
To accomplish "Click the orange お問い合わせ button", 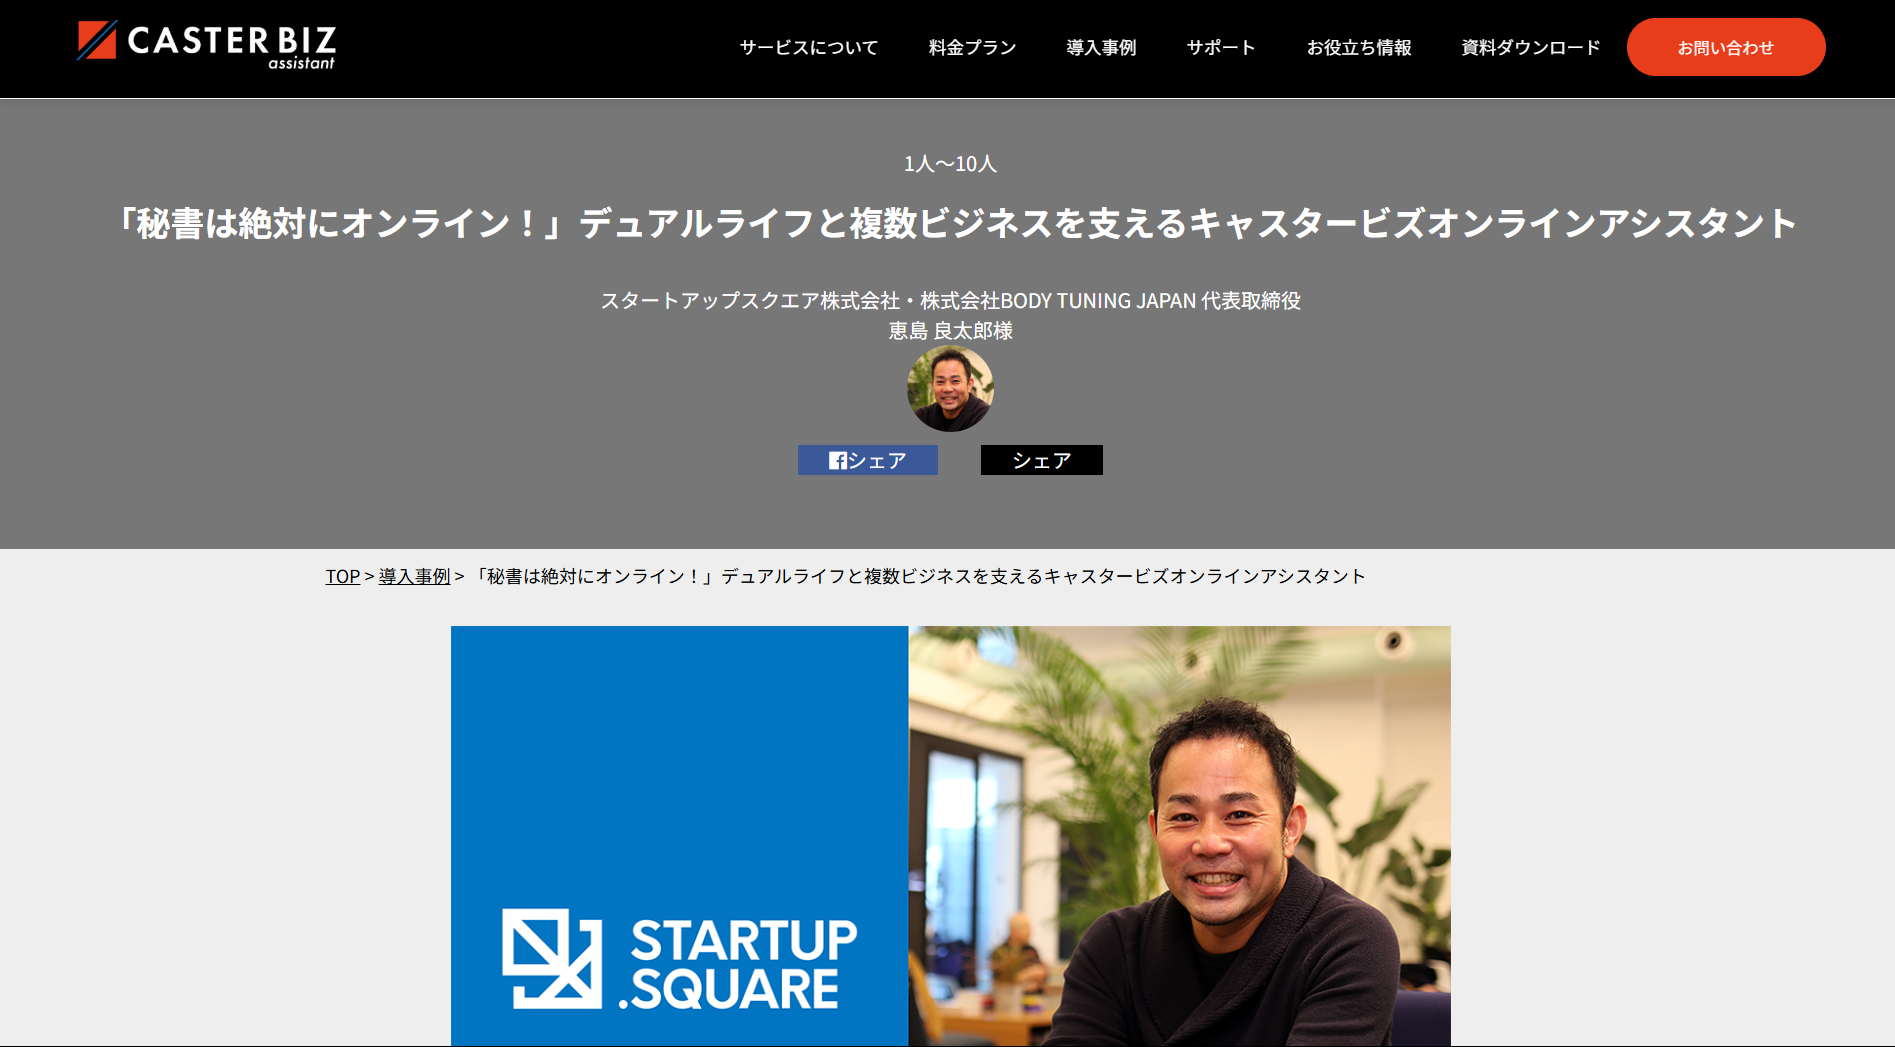I will [x=1726, y=47].
